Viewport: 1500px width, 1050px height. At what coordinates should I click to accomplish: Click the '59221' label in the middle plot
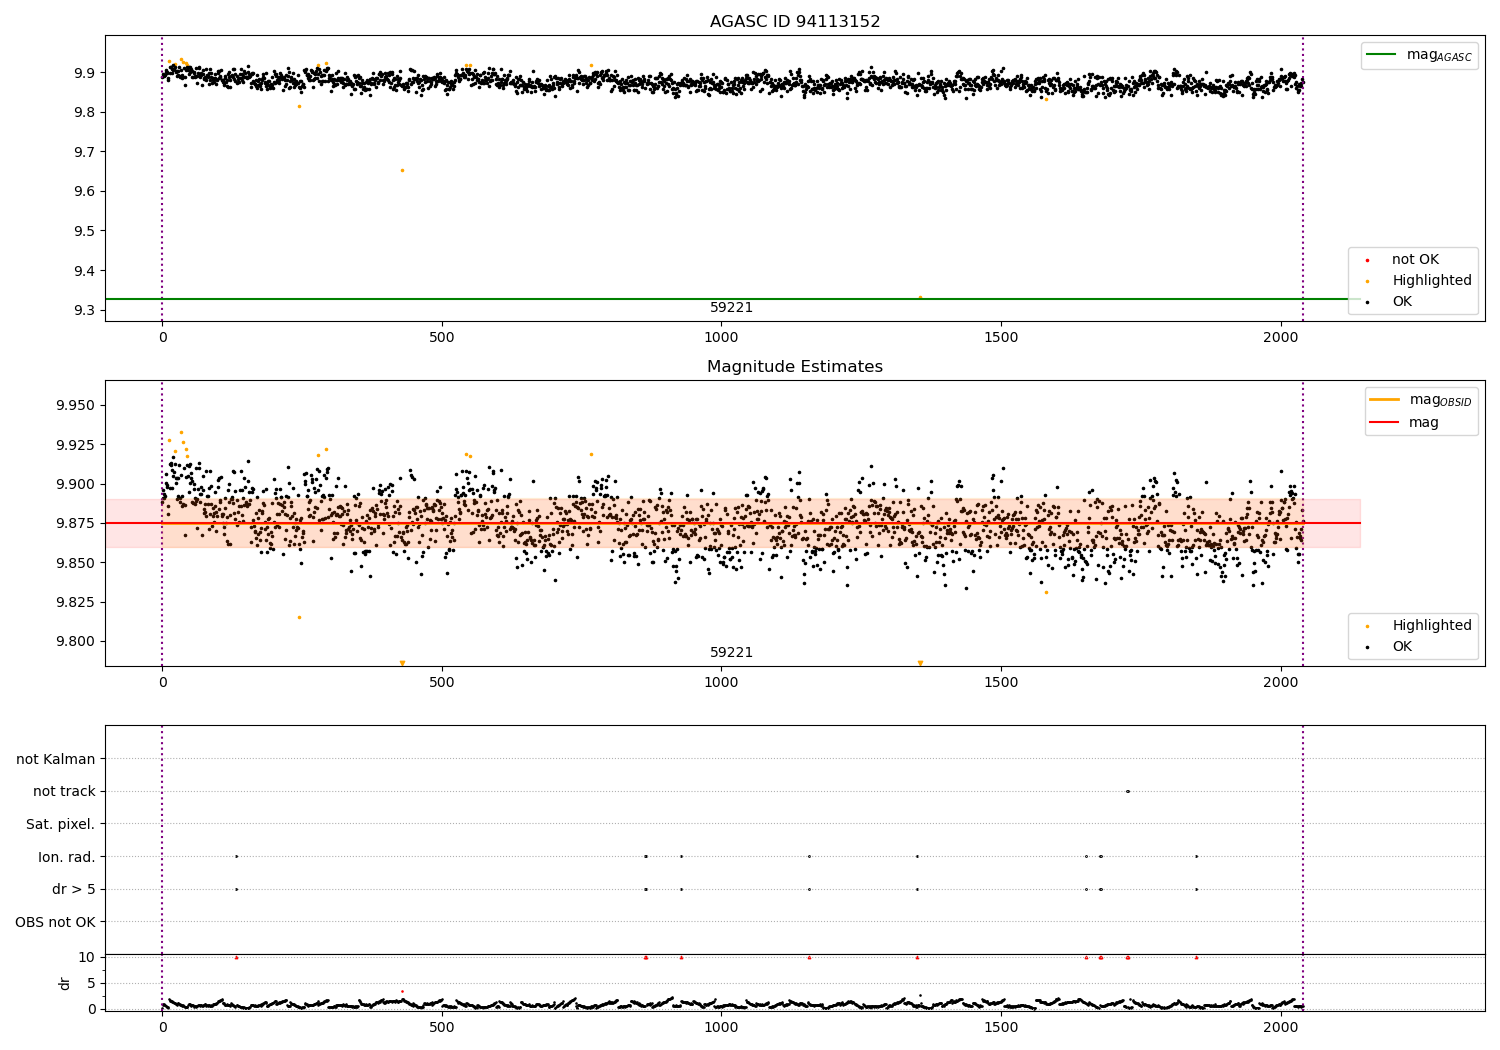tap(731, 653)
